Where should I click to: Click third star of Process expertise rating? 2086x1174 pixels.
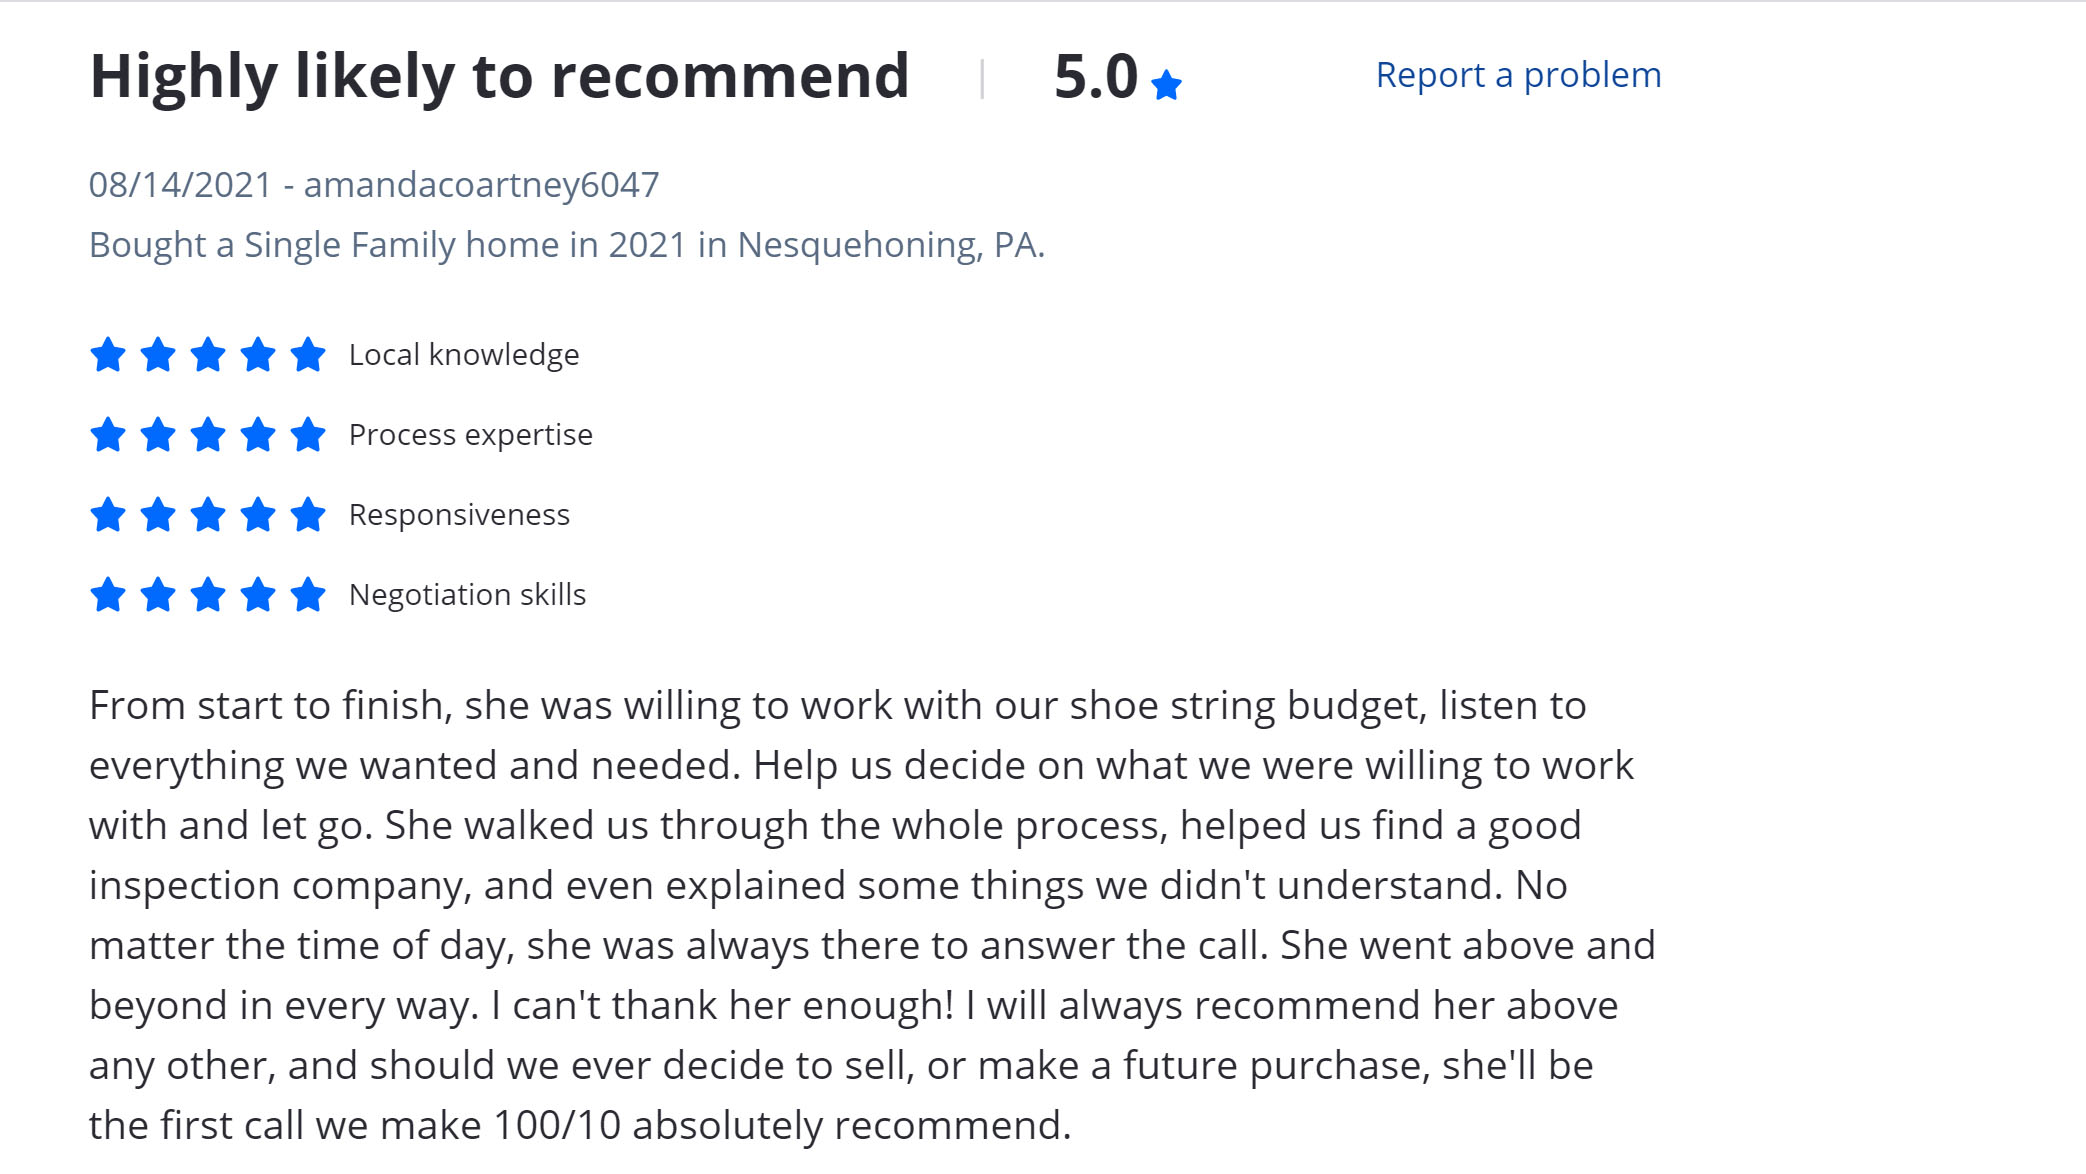tap(208, 435)
